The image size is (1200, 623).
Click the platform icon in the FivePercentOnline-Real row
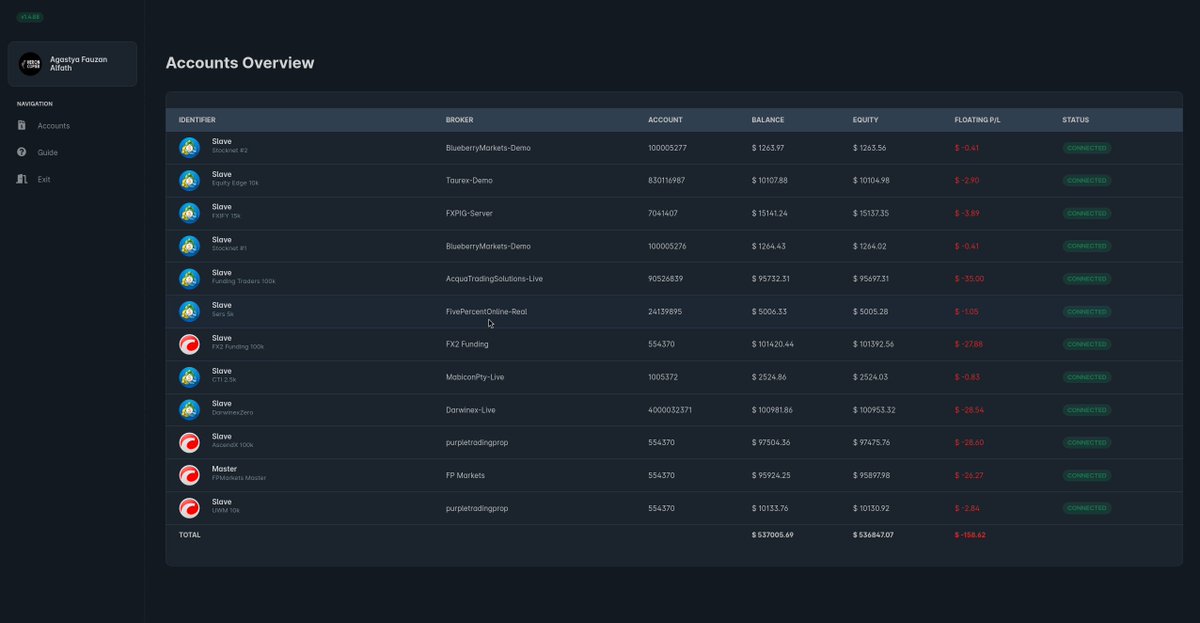click(189, 311)
